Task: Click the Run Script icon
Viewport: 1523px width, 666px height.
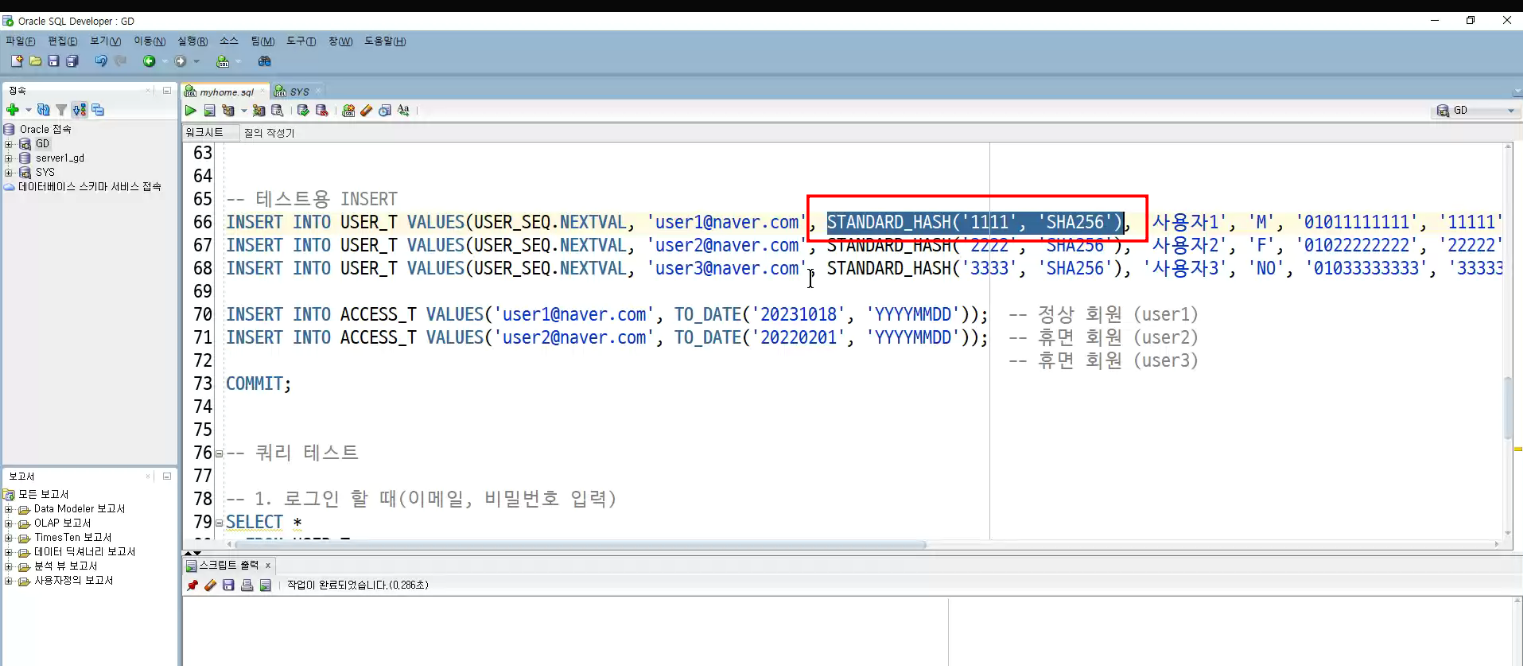Action: point(209,110)
